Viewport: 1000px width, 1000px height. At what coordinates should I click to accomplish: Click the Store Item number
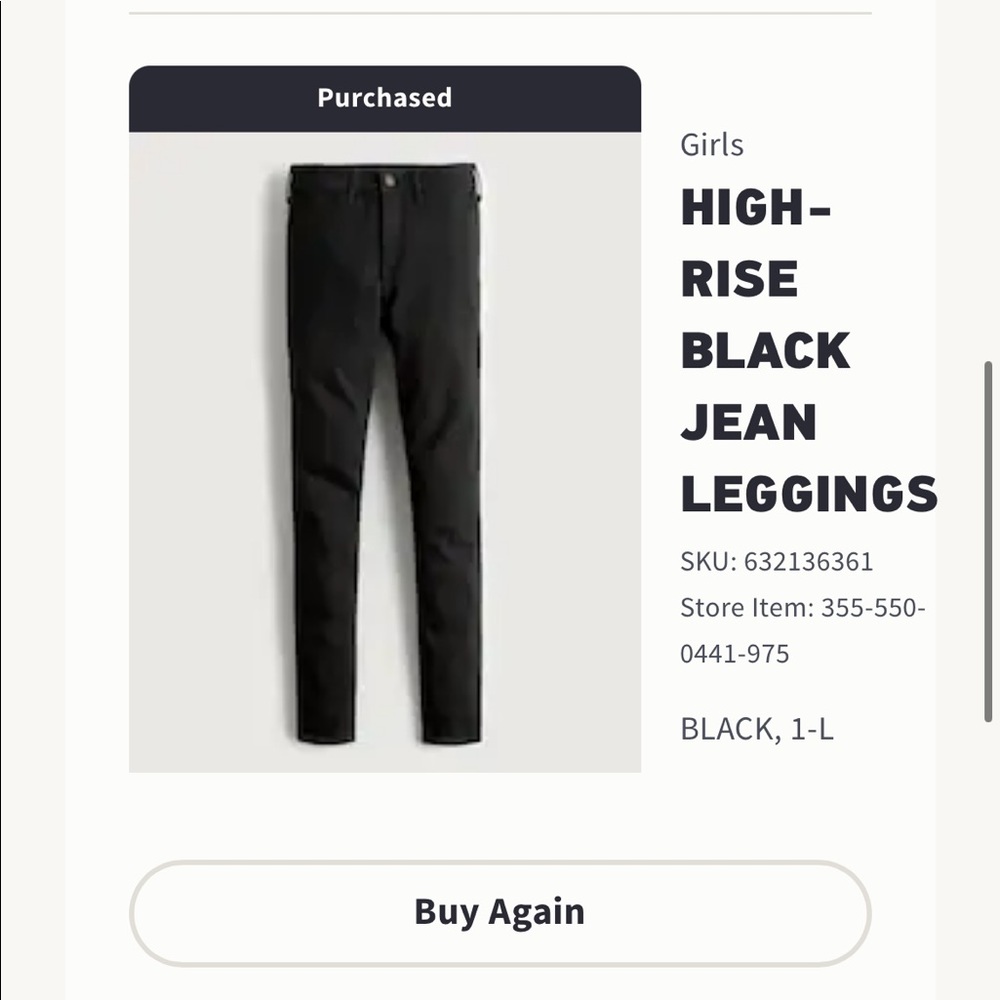(x=804, y=607)
